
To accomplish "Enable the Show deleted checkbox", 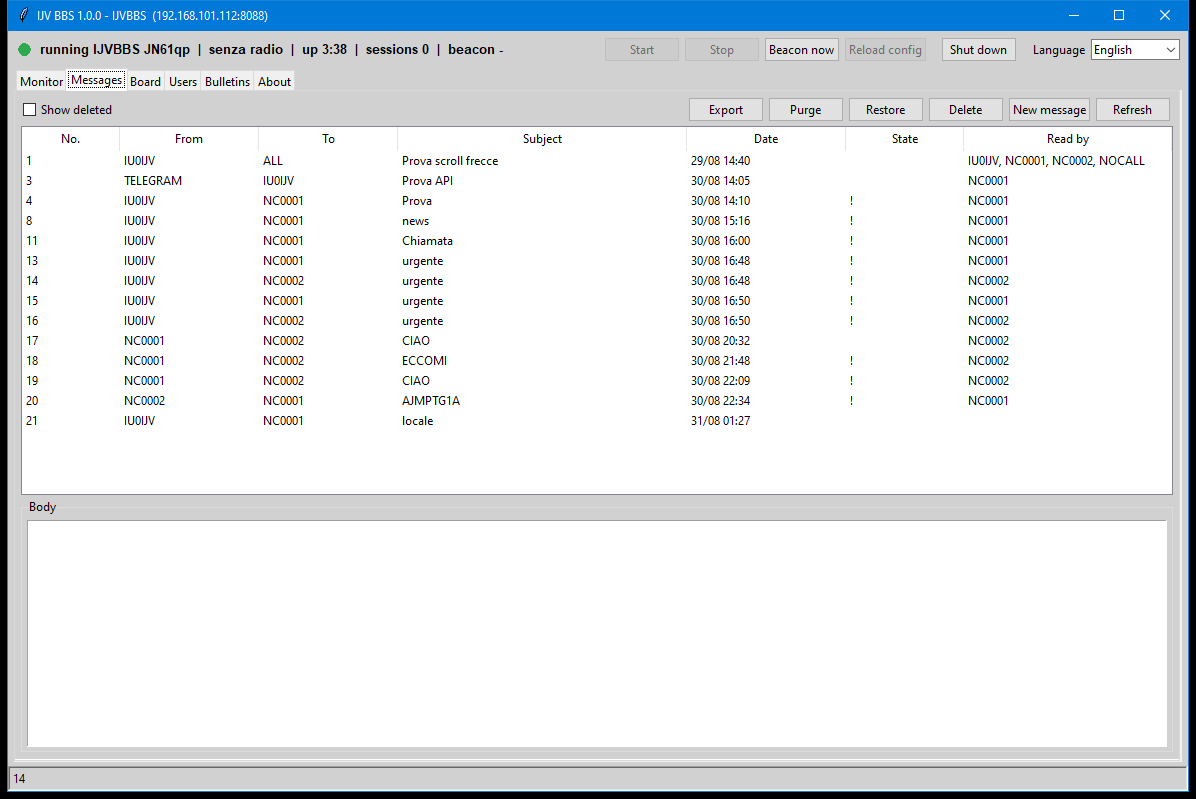I will [x=30, y=110].
